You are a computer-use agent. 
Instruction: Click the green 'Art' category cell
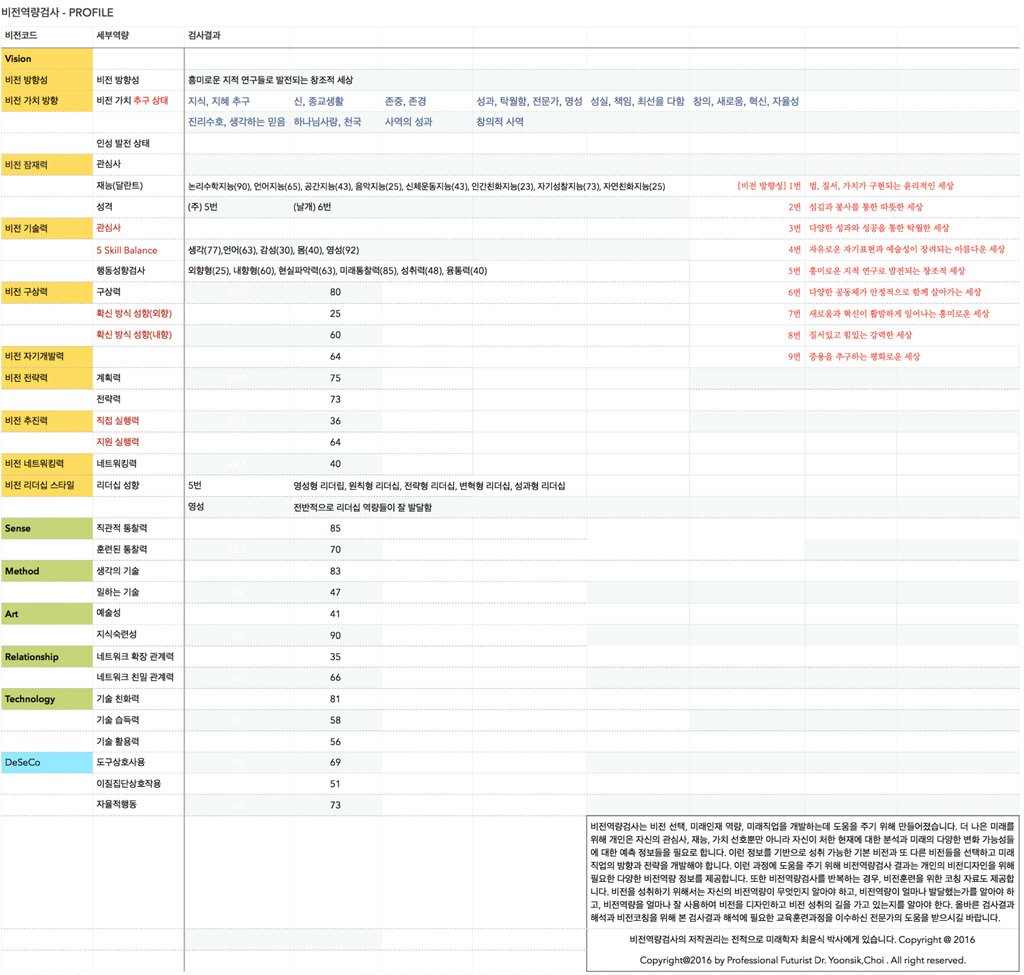point(47,614)
